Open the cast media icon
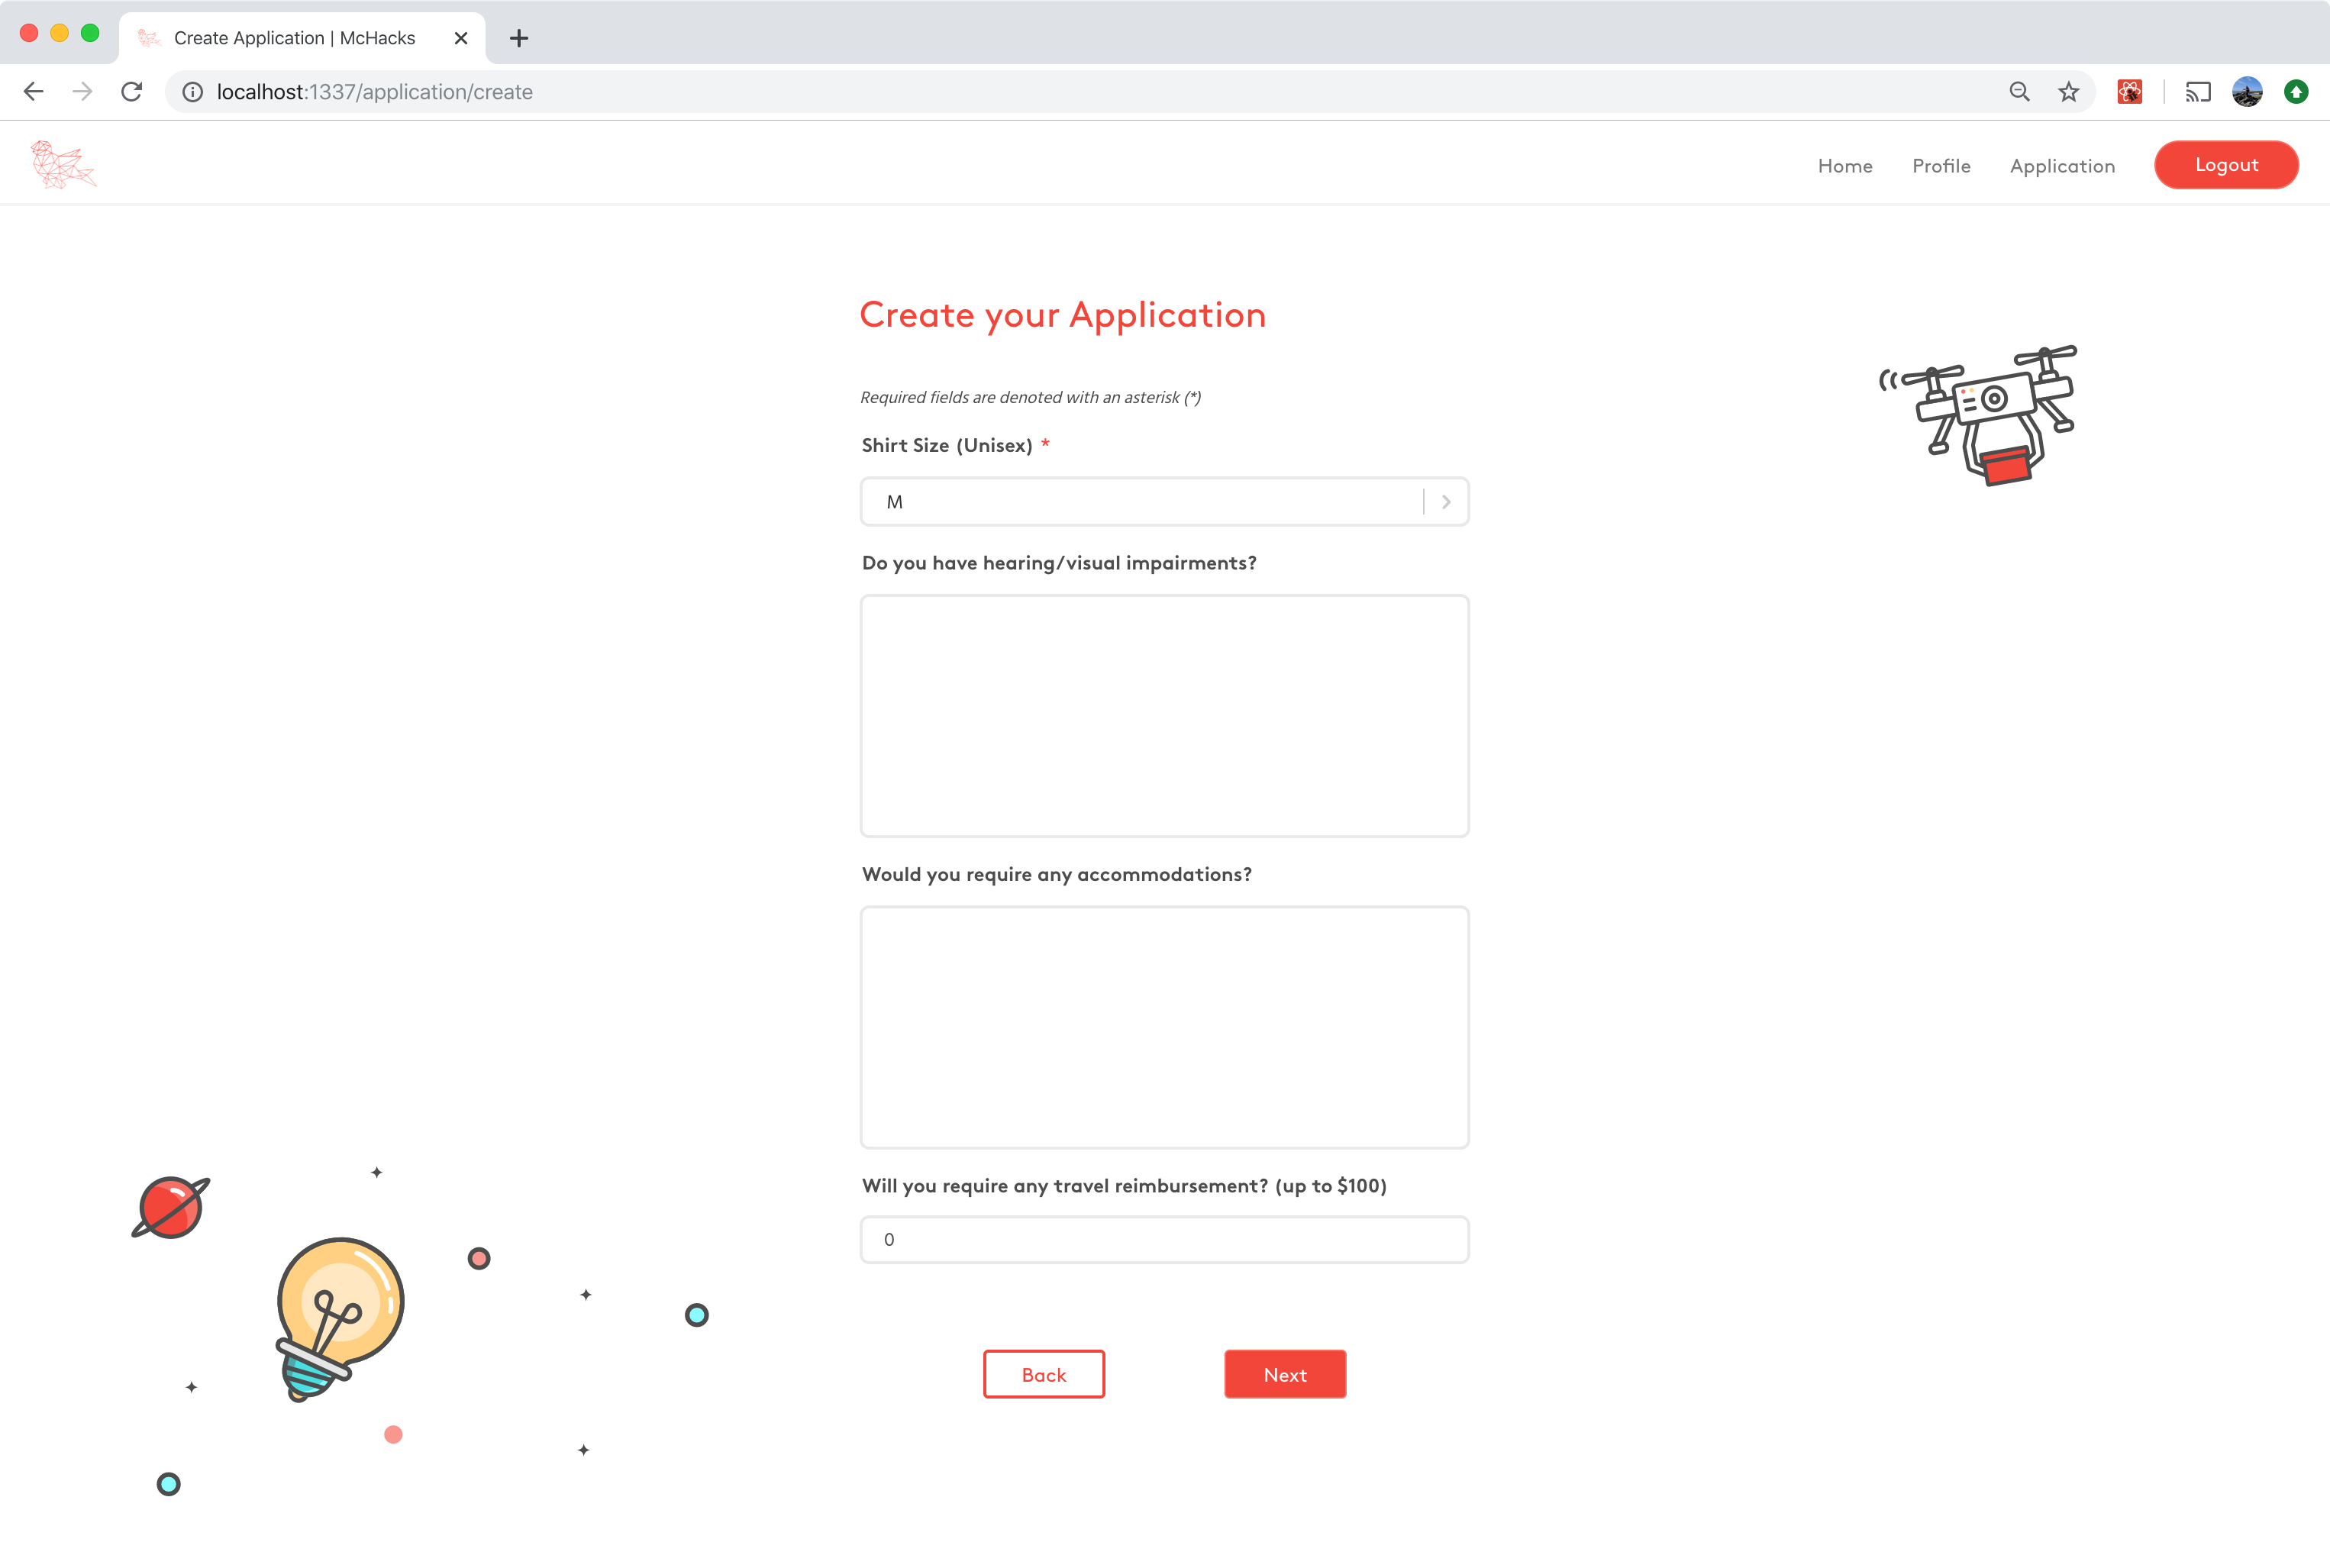 (x=2197, y=92)
